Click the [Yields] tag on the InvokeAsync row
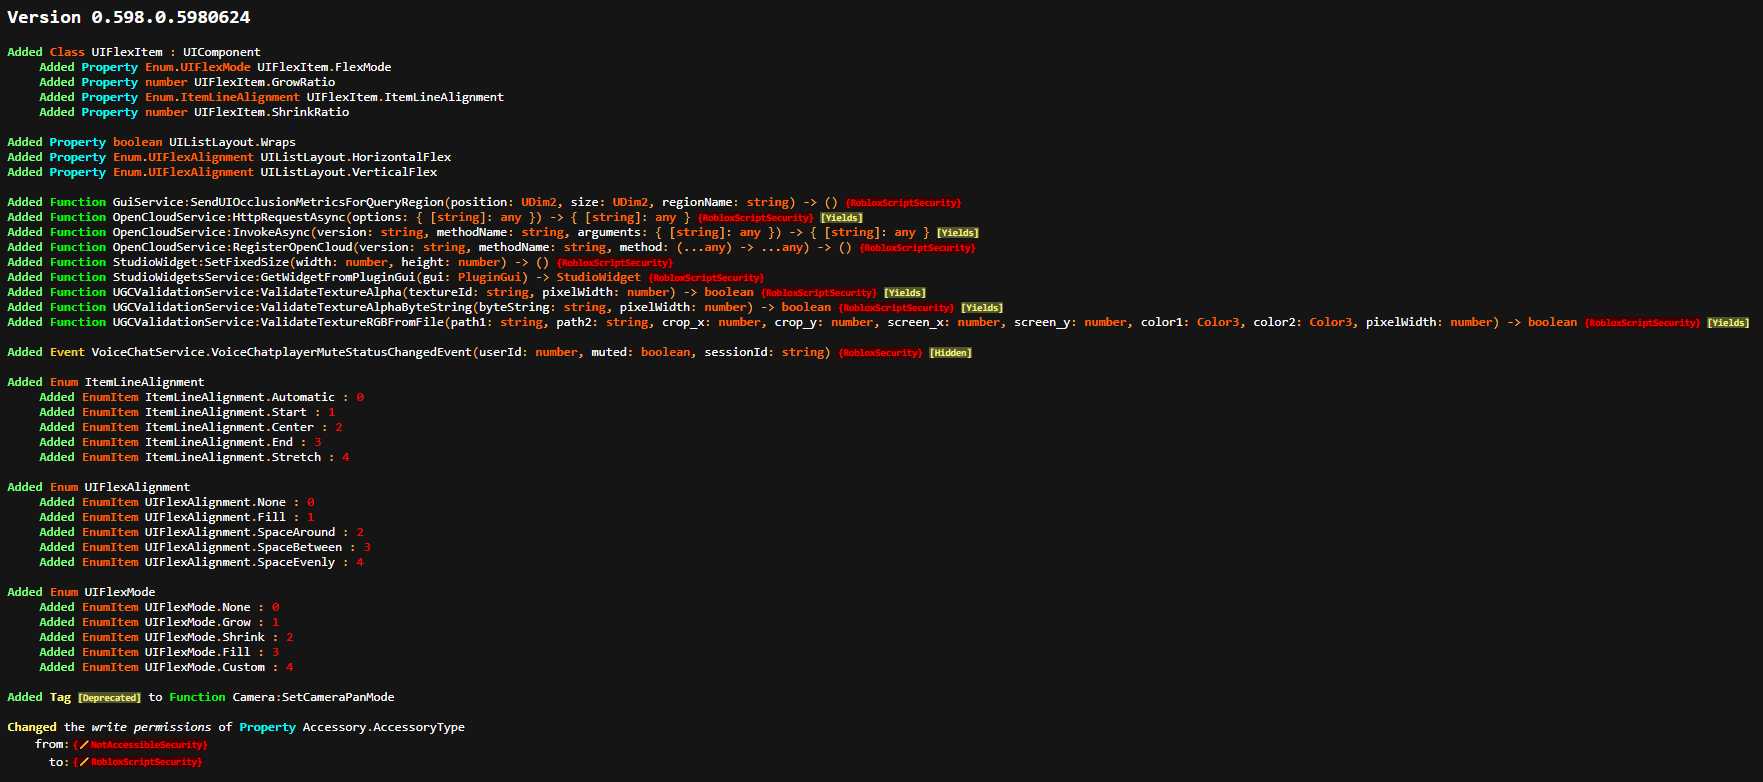The image size is (1763, 782). [x=958, y=233]
